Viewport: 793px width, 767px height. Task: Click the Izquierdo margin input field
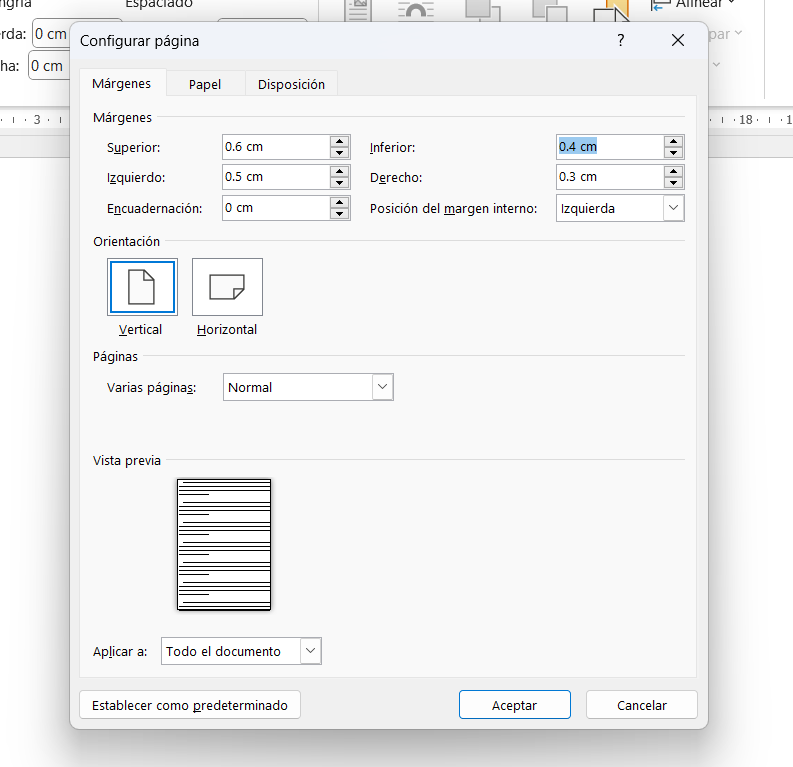(x=276, y=177)
